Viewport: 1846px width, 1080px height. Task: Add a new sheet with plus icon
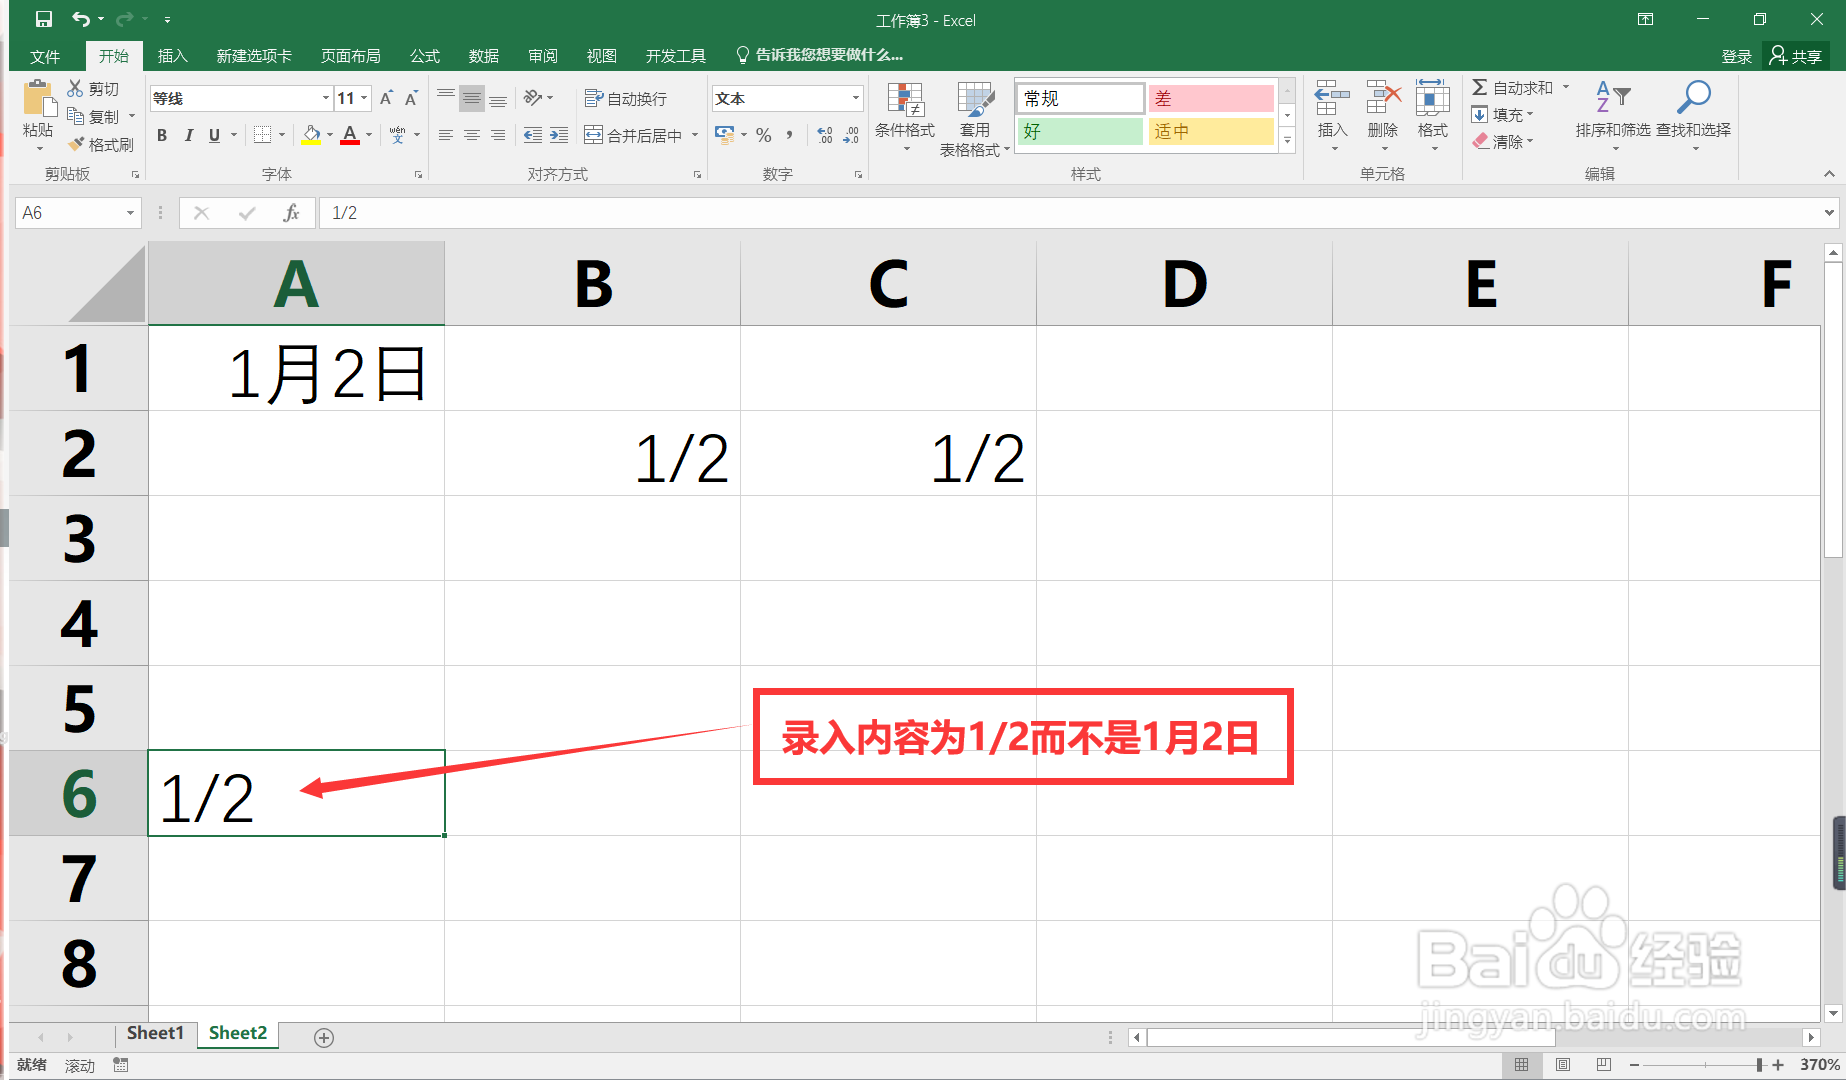coord(324,1037)
